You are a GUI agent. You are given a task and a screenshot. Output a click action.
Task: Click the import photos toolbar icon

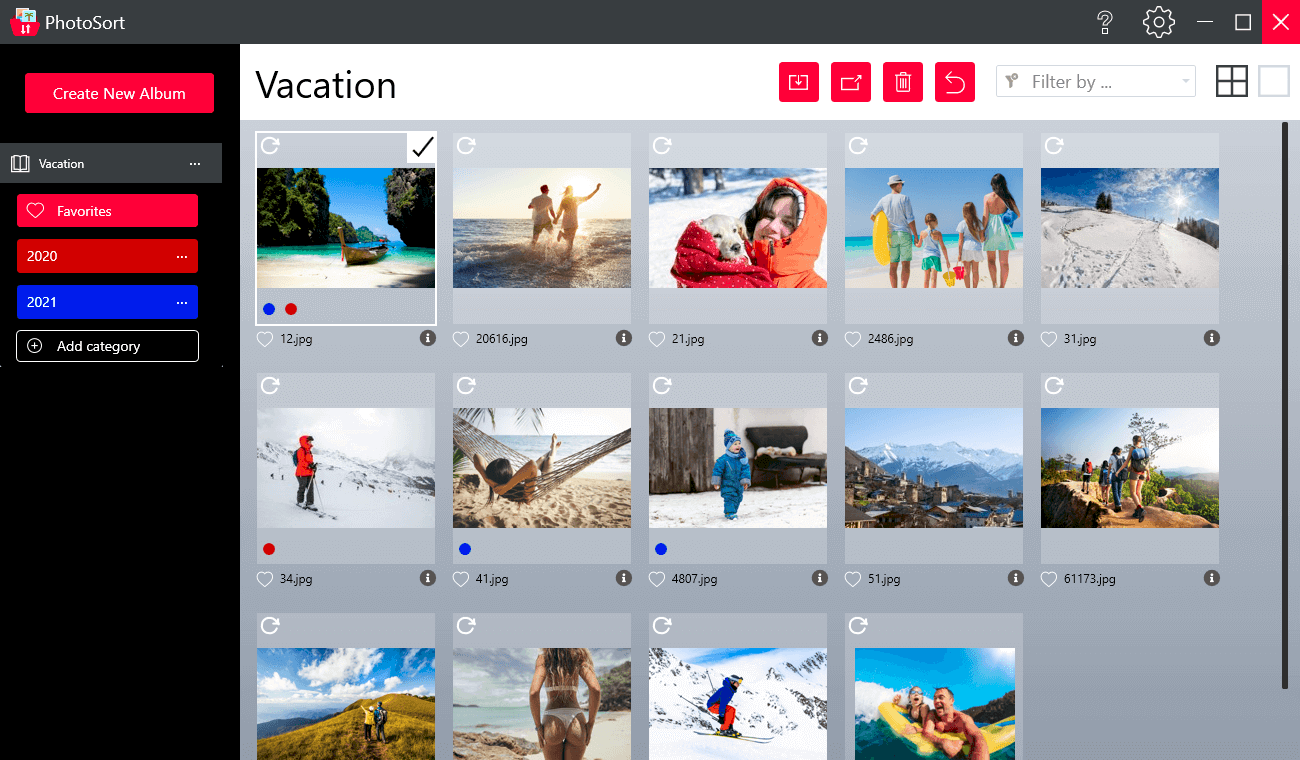click(798, 82)
